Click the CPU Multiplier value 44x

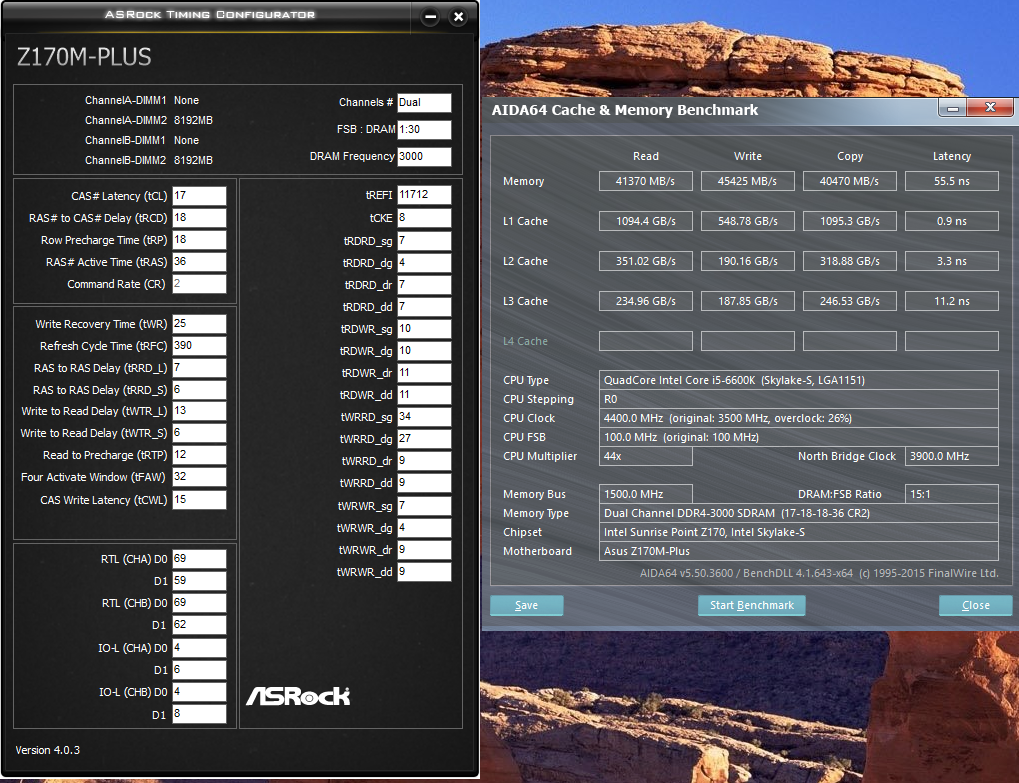coord(646,456)
